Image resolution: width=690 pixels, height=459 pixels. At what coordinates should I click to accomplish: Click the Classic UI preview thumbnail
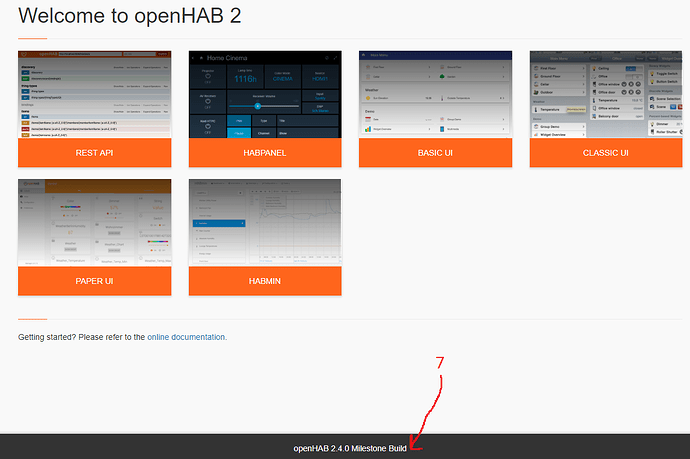pyautogui.click(x=606, y=95)
